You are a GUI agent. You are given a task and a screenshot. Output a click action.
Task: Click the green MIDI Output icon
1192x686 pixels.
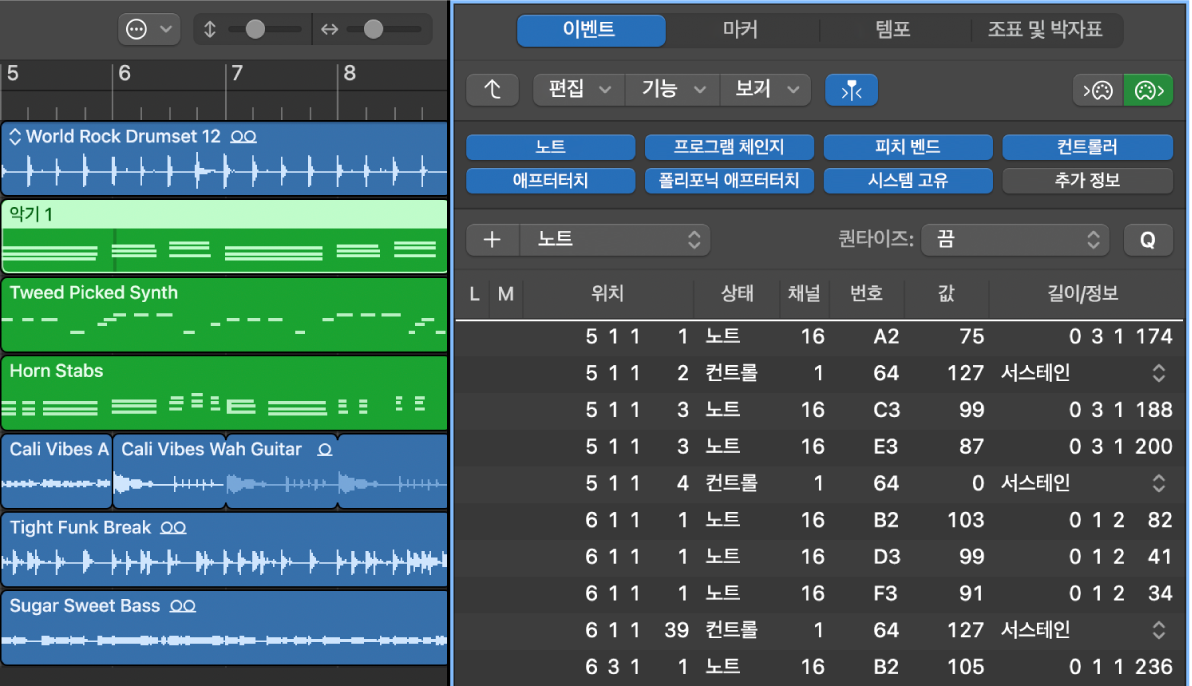coord(1148,89)
